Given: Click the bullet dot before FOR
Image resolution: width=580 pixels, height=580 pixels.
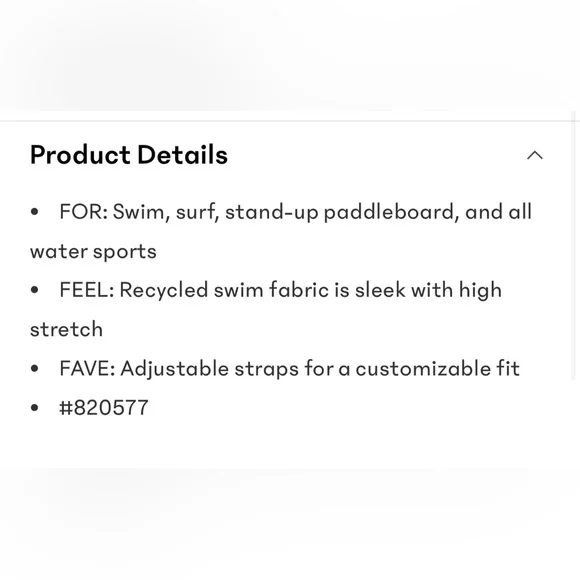Looking at the screenshot, I should 35,212.
